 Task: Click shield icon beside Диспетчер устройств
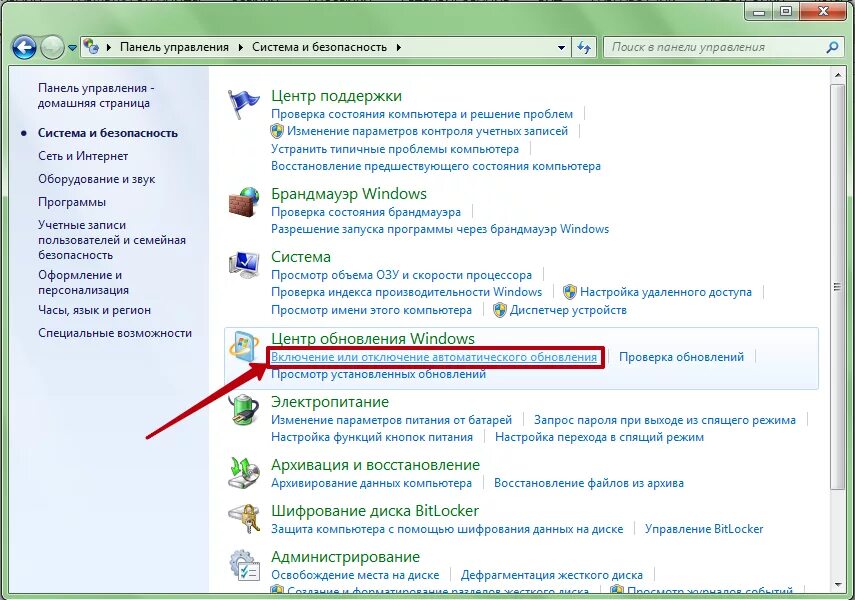click(499, 310)
